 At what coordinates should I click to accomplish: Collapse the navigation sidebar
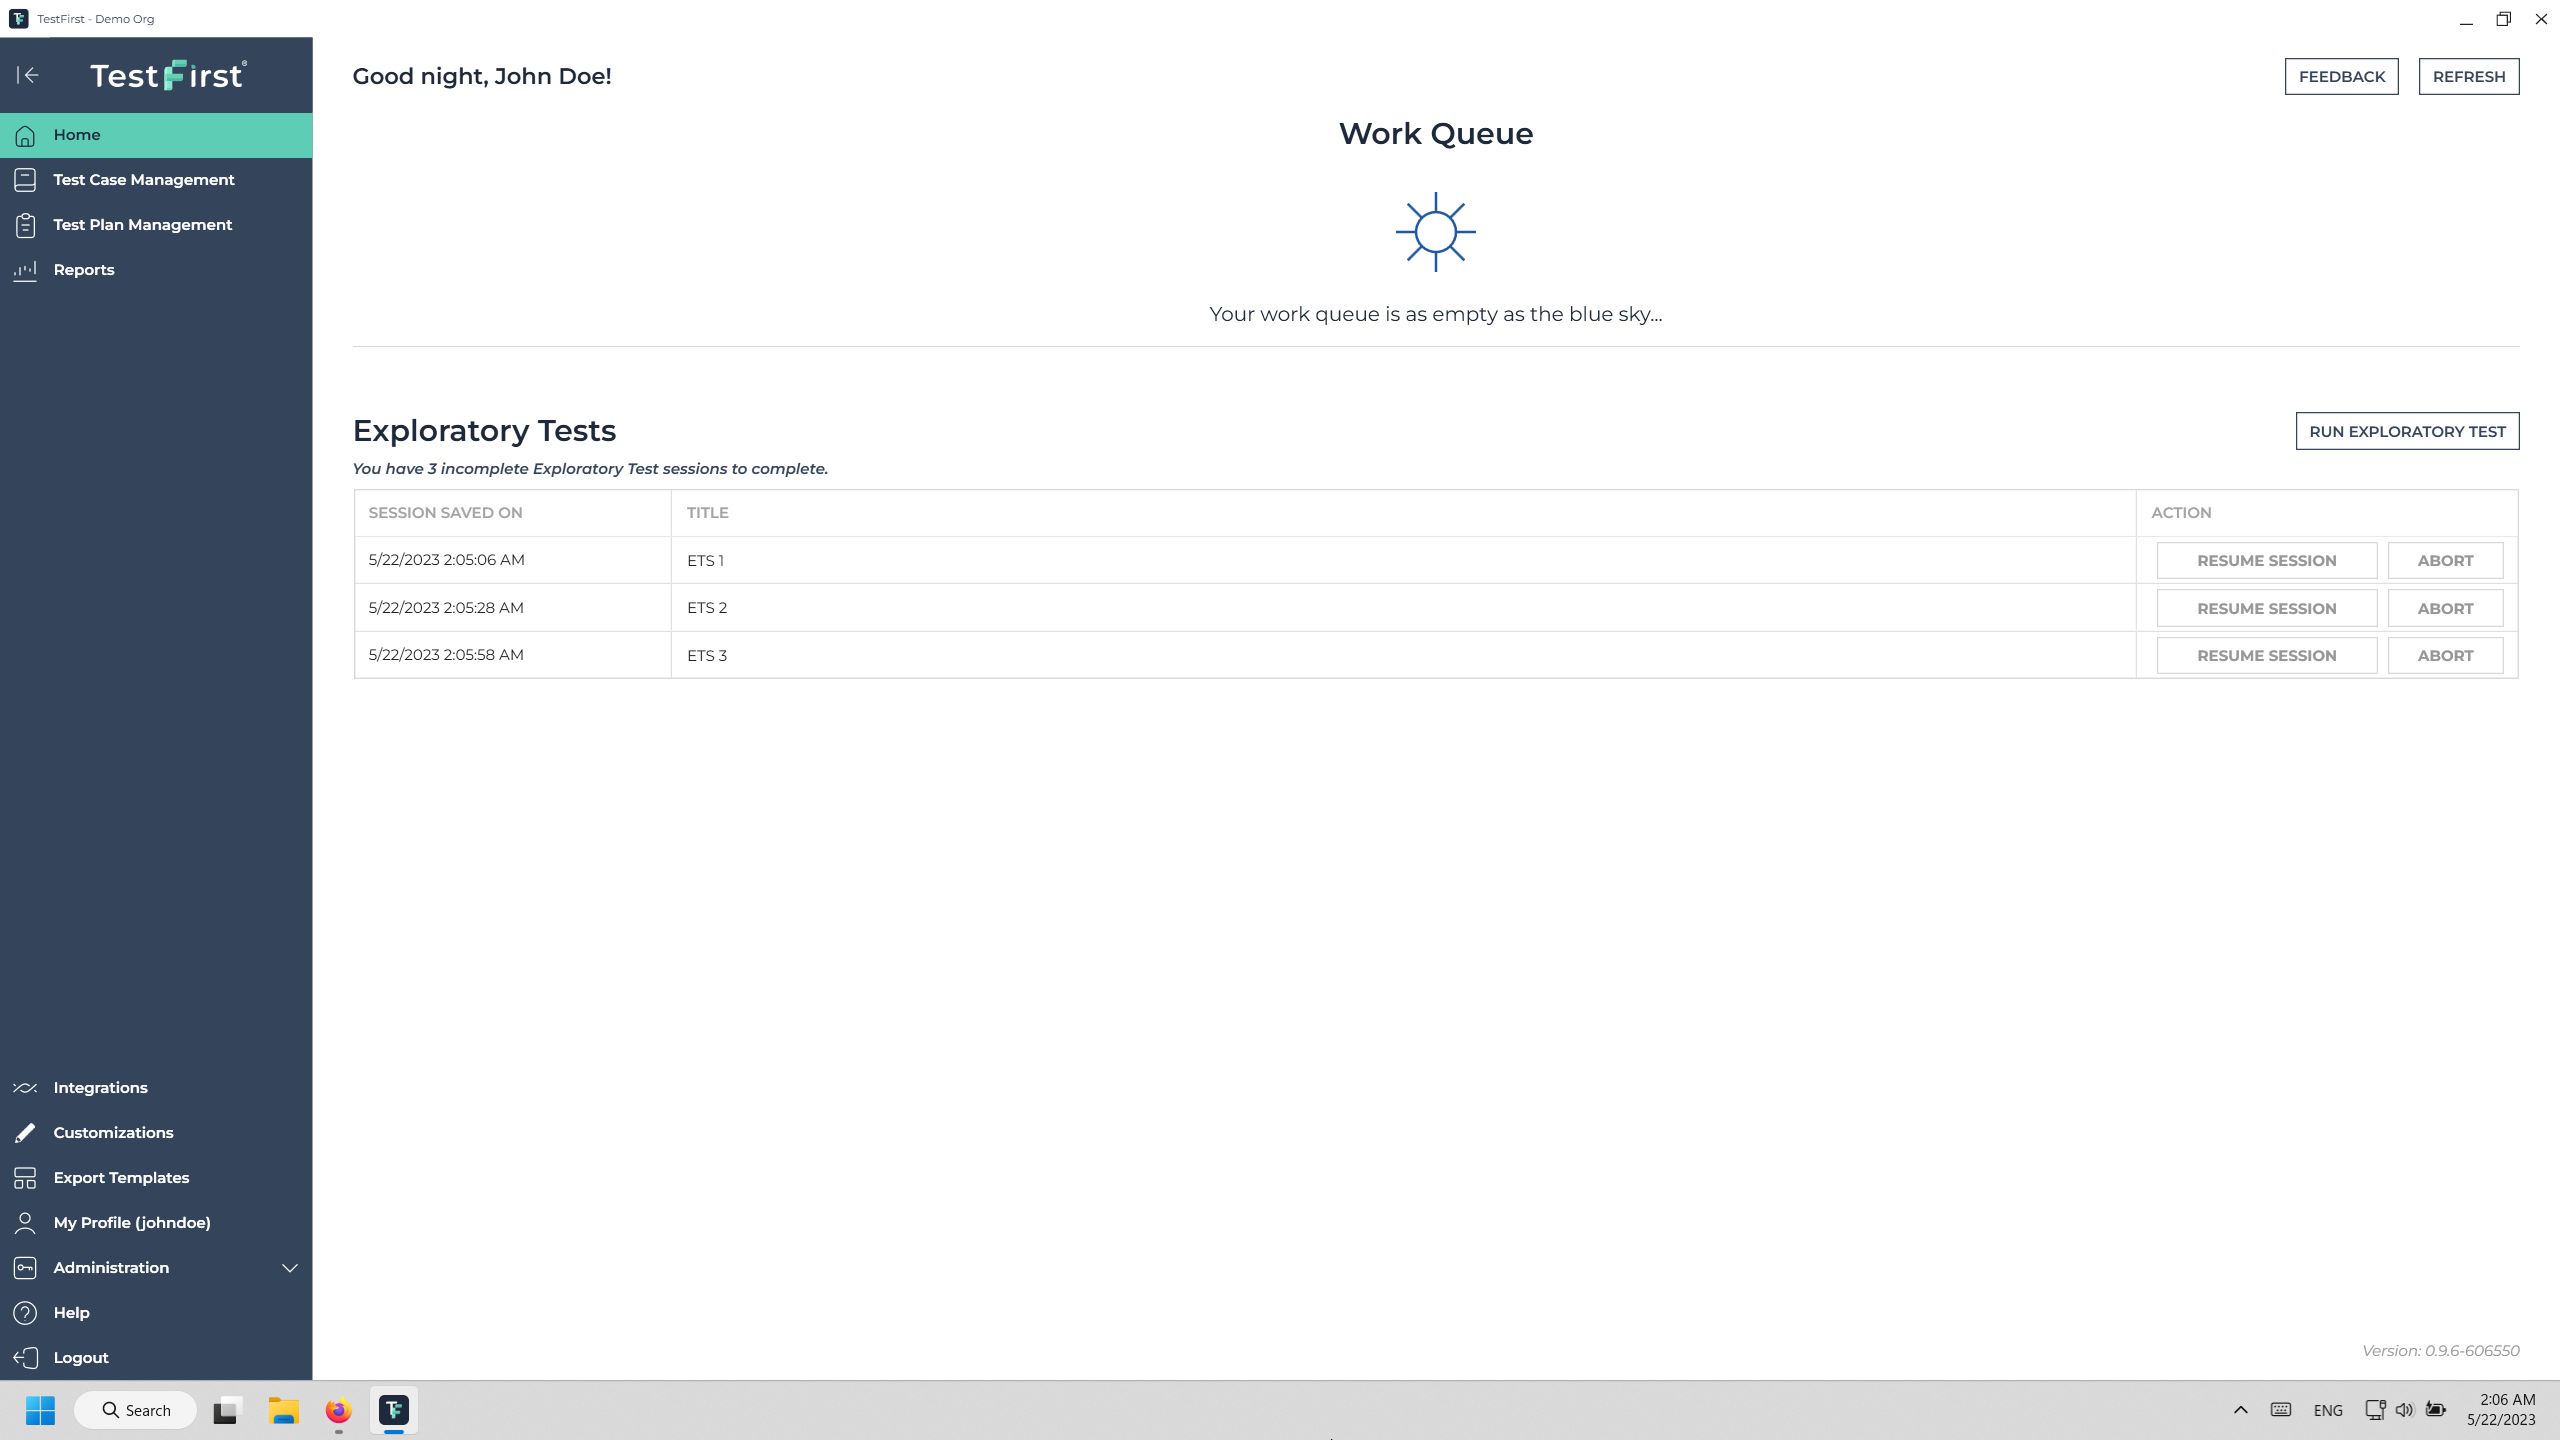(x=28, y=75)
